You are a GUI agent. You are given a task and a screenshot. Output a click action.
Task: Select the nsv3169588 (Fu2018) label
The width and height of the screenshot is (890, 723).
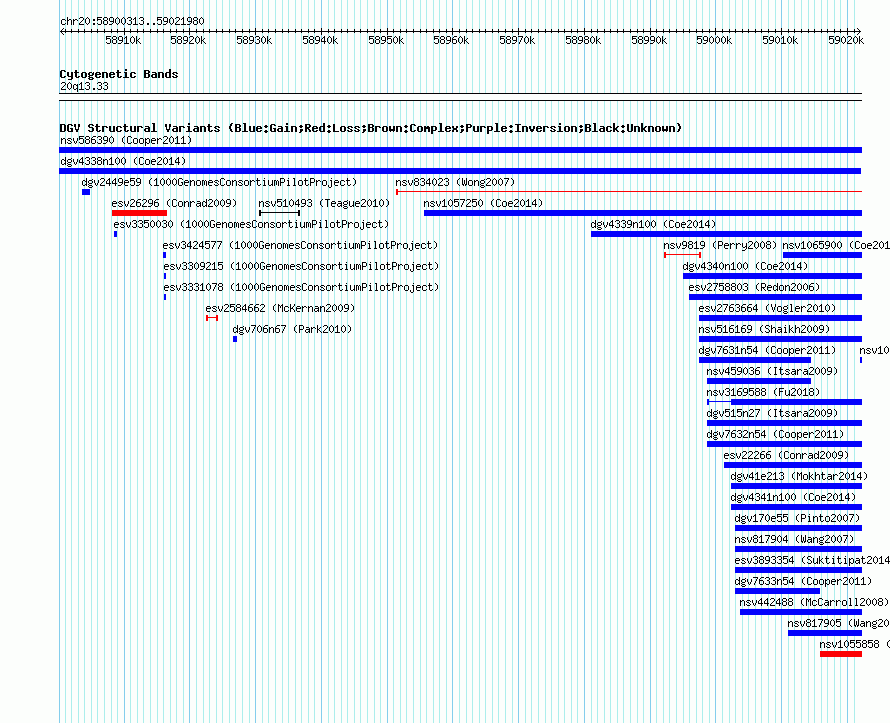[763, 392]
